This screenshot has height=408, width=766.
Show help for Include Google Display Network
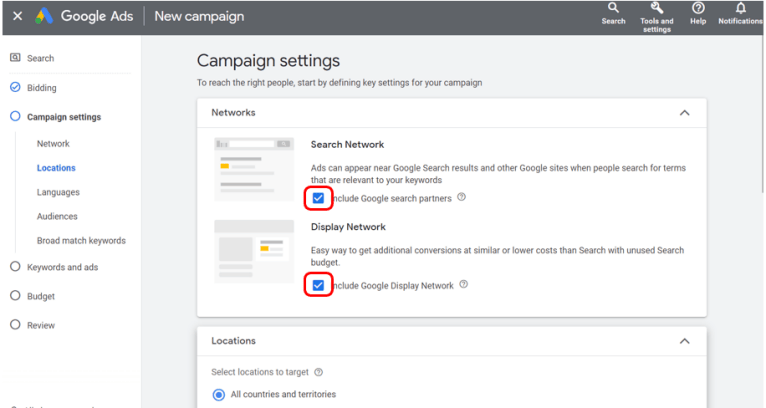point(464,284)
